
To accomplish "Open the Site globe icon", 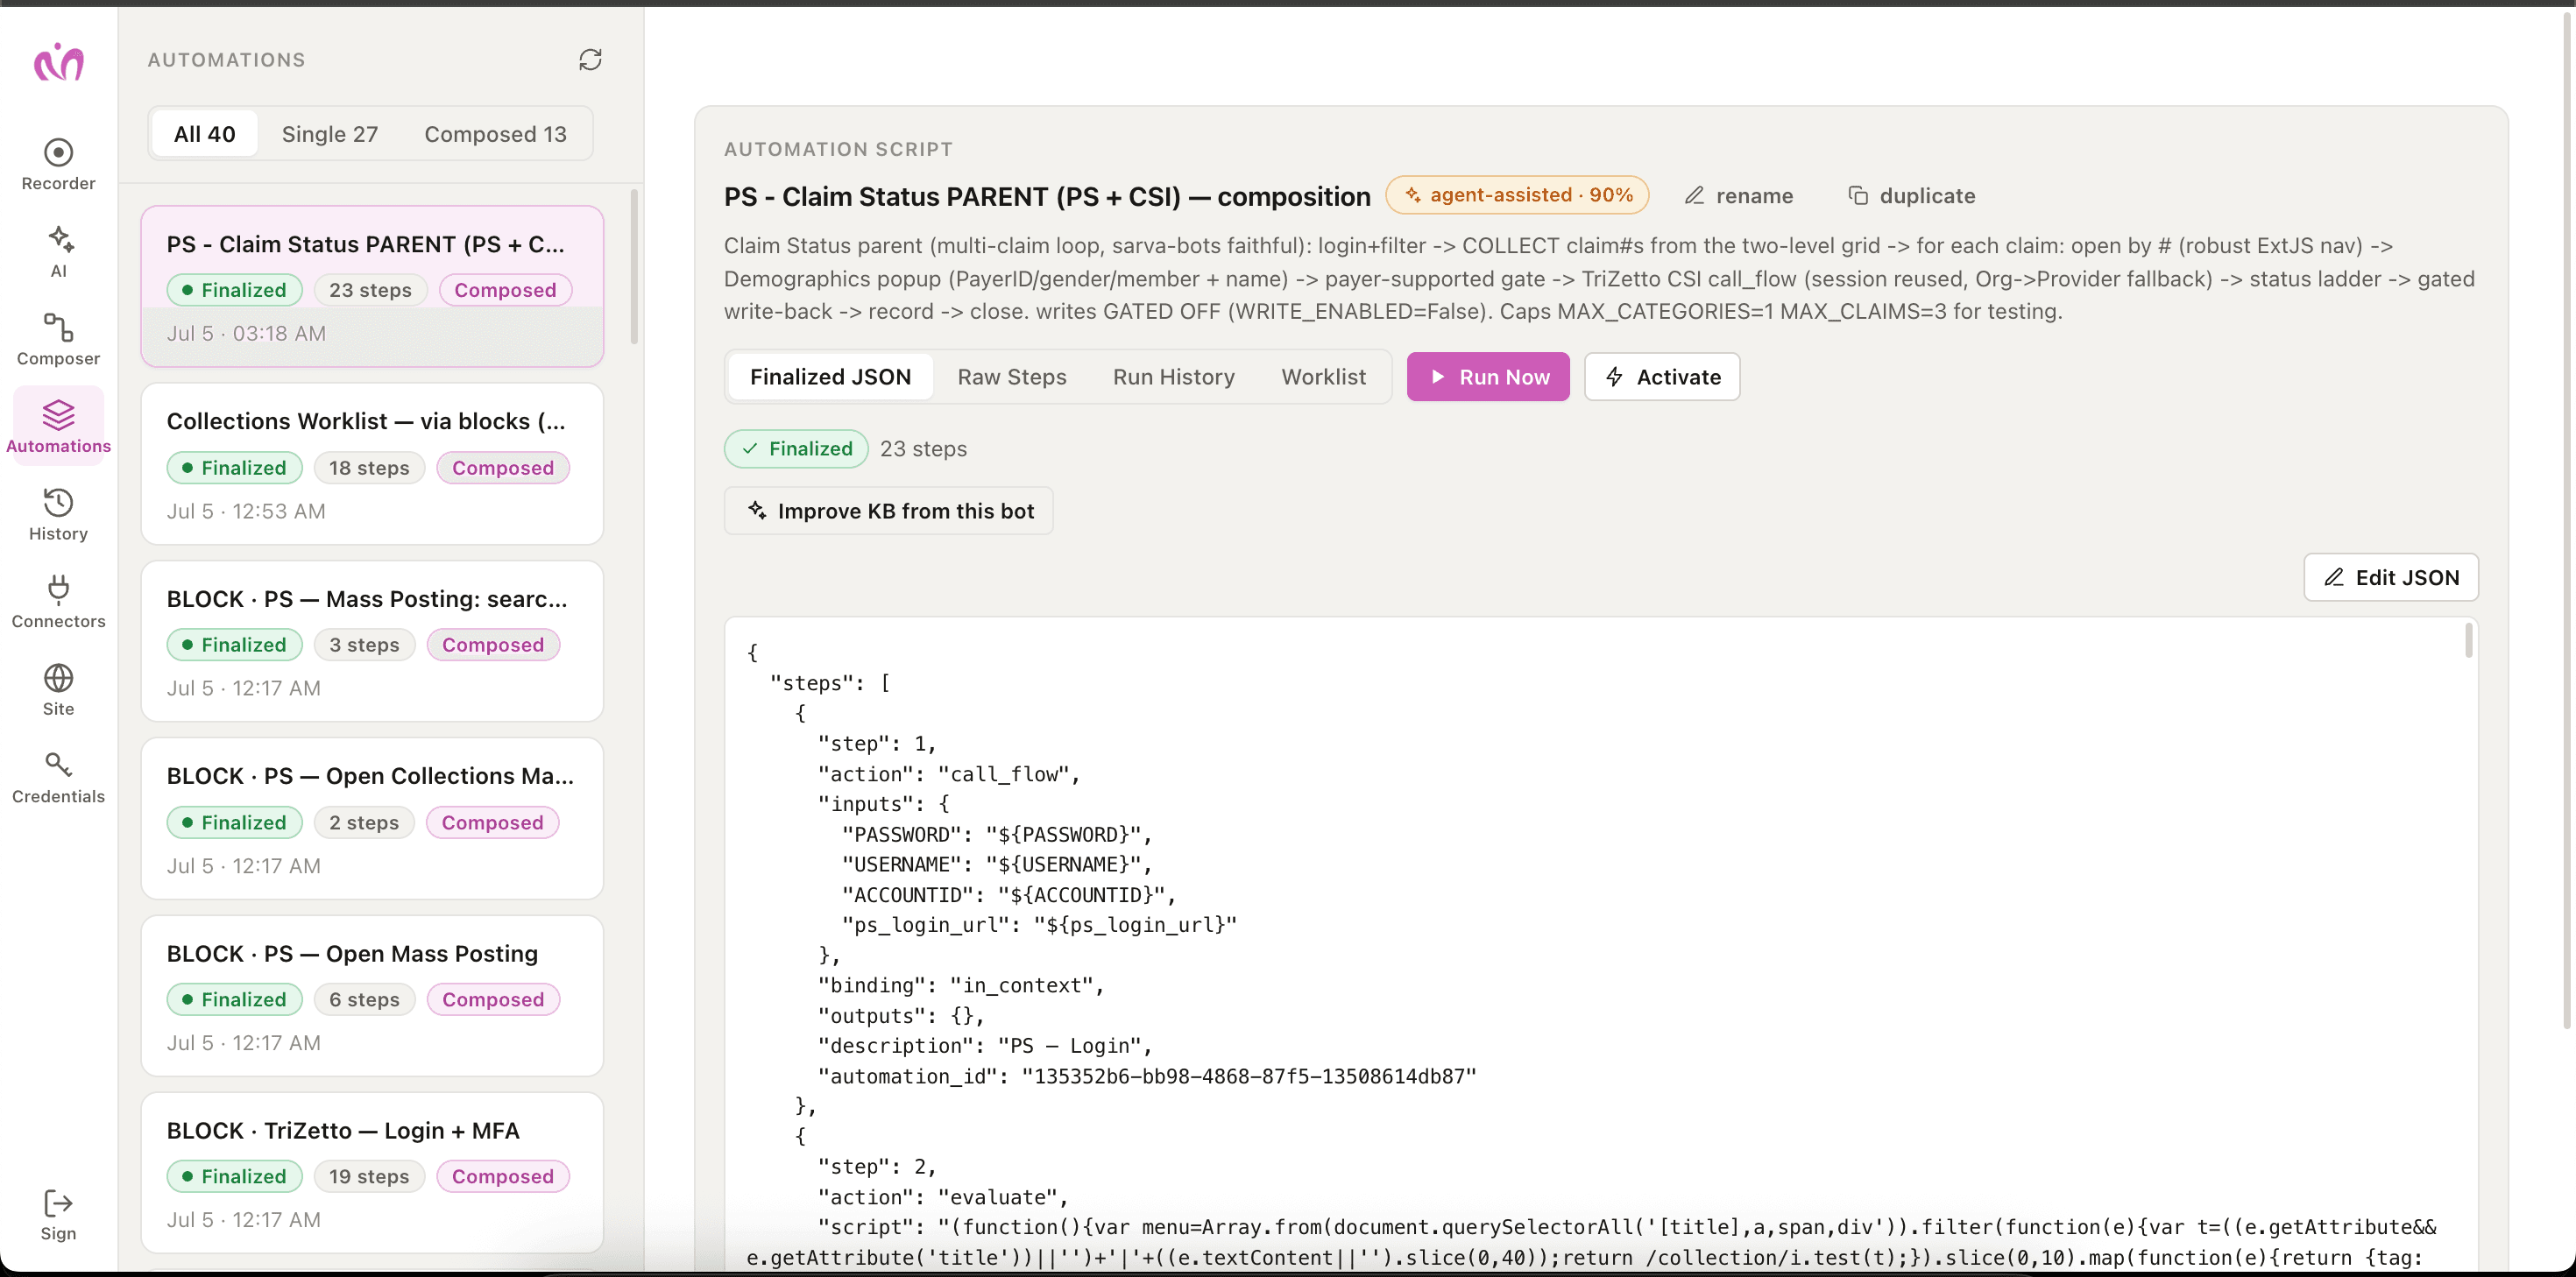I will coord(58,690).
